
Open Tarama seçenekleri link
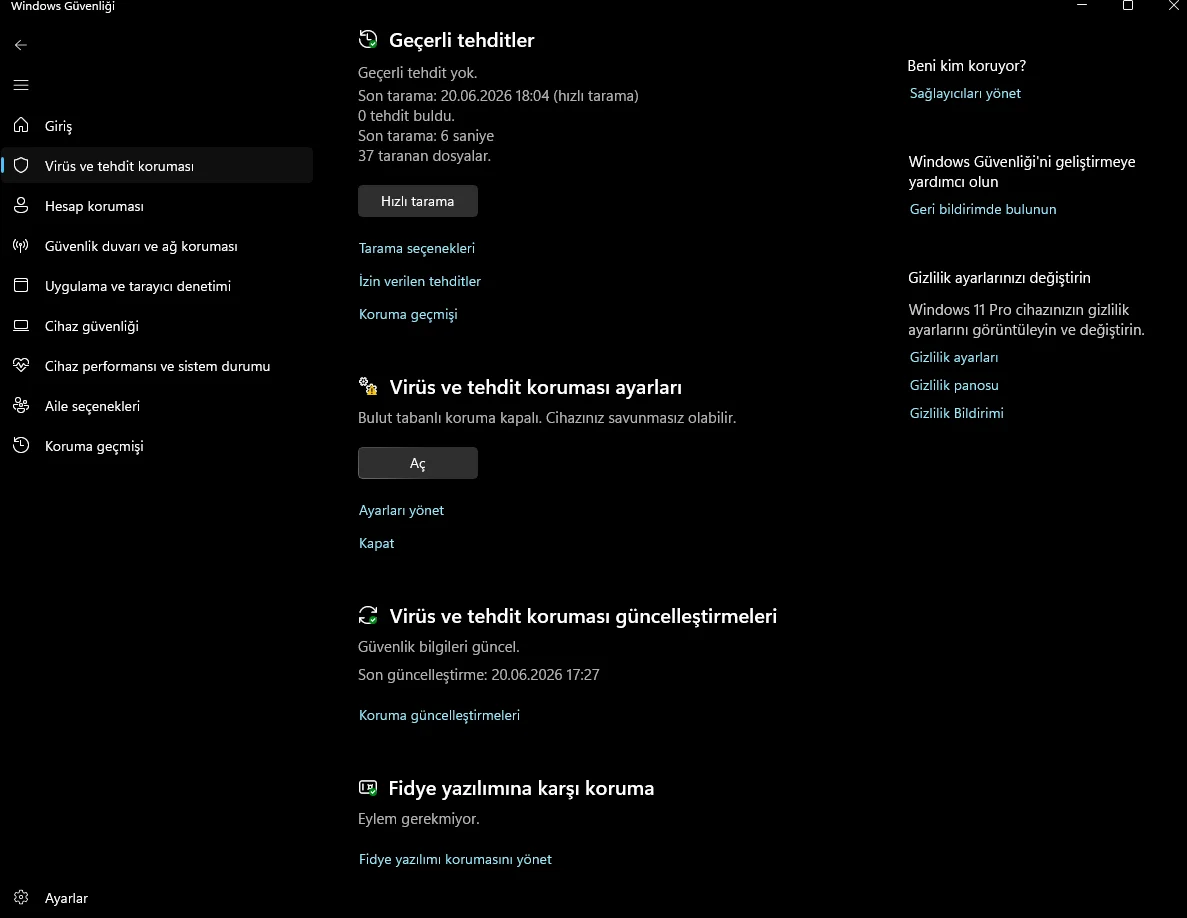pos(416,248)
